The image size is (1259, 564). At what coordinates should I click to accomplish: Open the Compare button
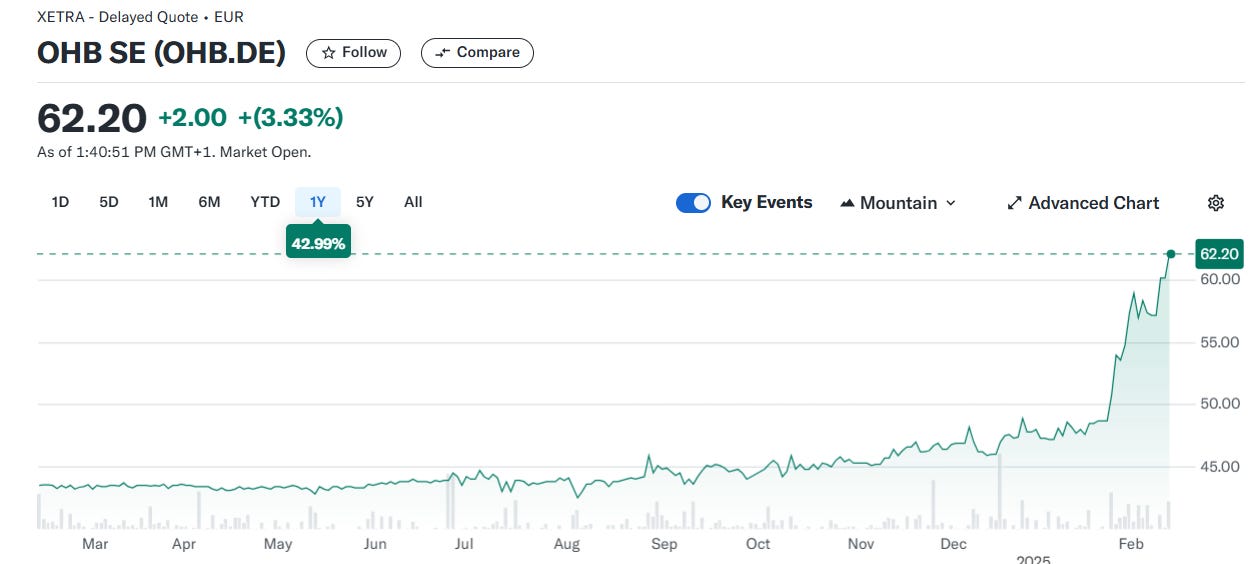(x=477, y=53)
